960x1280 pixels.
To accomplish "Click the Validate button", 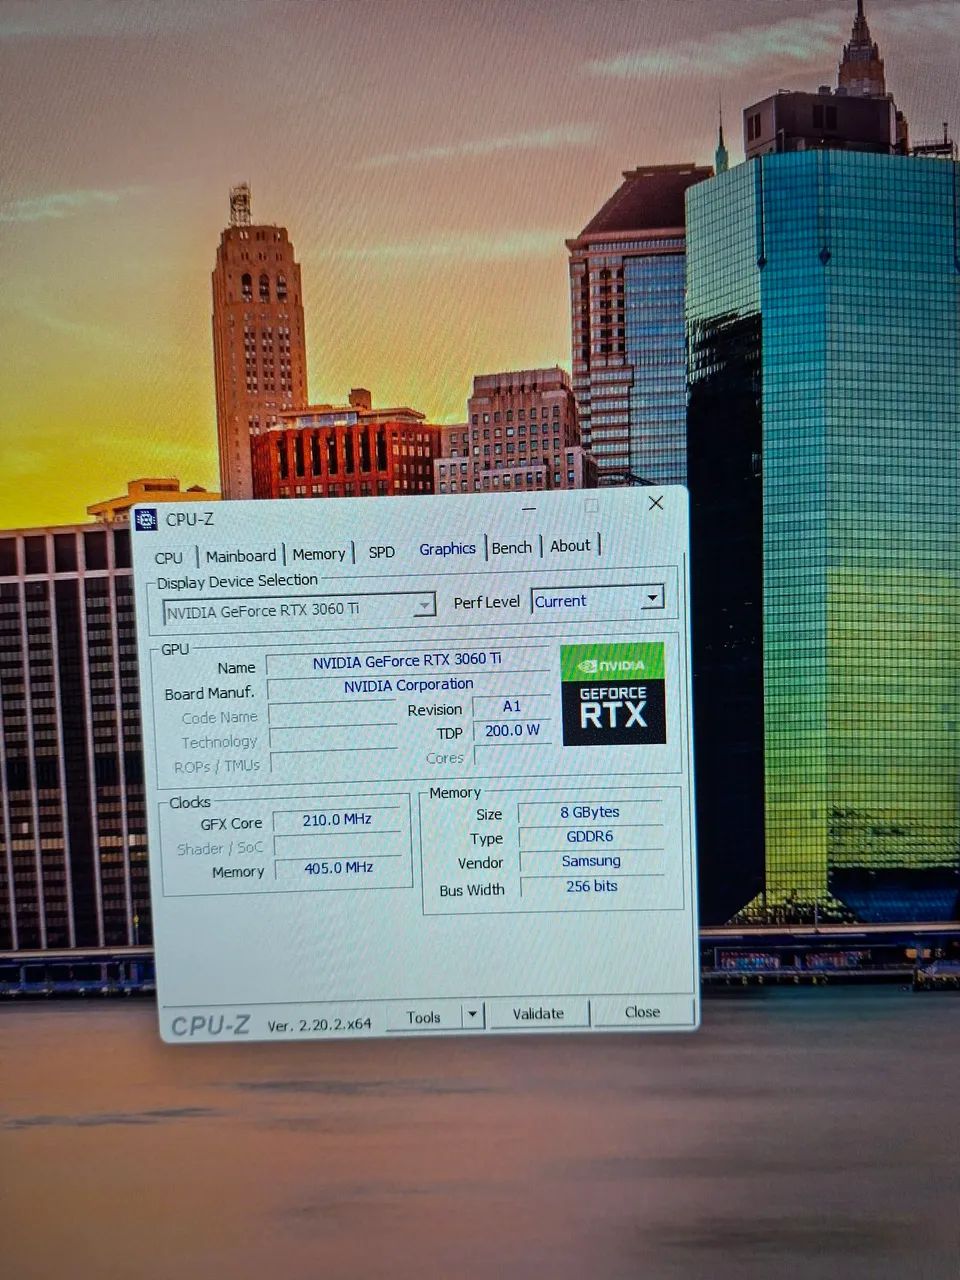I will point(538,1014).
